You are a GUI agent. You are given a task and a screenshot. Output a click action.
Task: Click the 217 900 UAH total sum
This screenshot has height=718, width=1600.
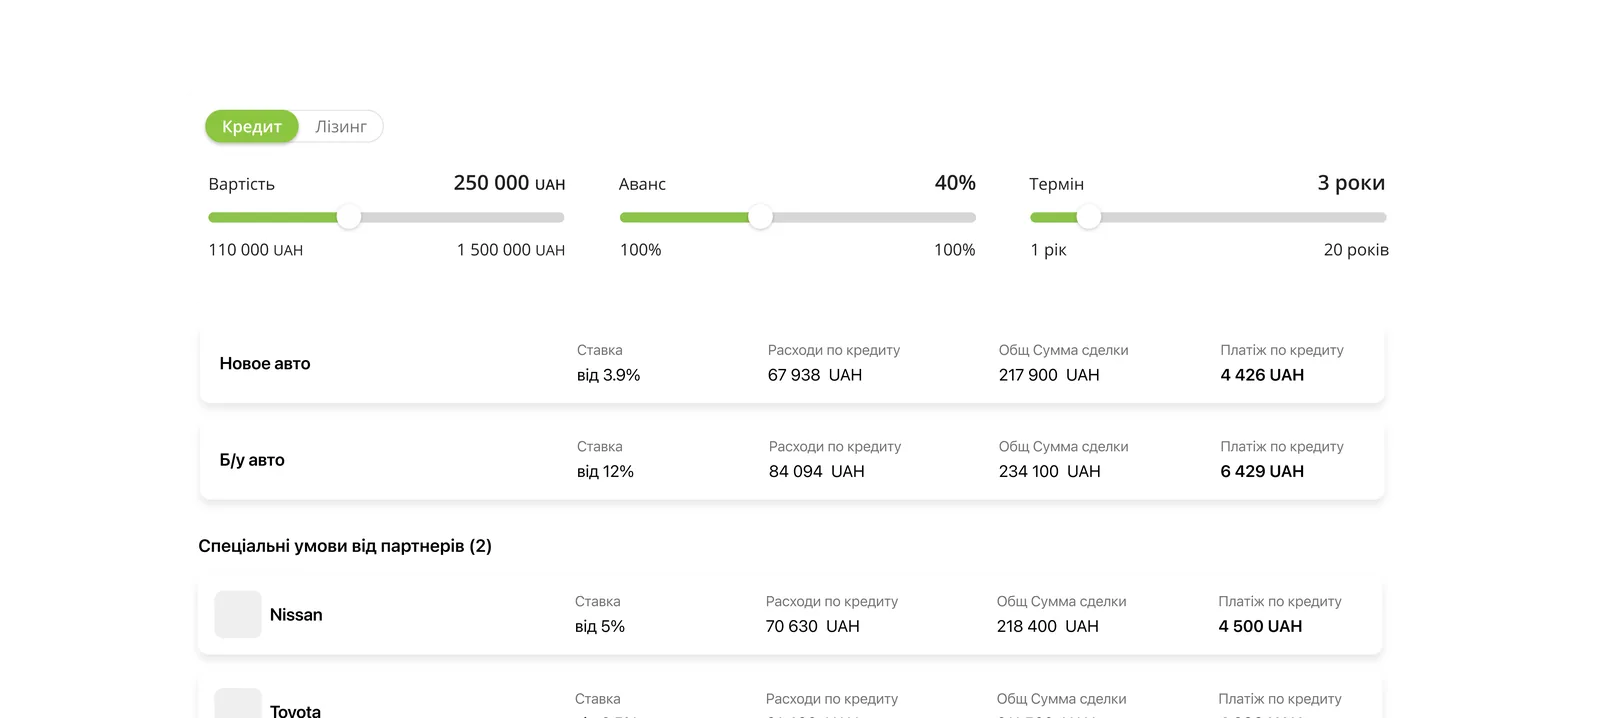pos(1049,375)
